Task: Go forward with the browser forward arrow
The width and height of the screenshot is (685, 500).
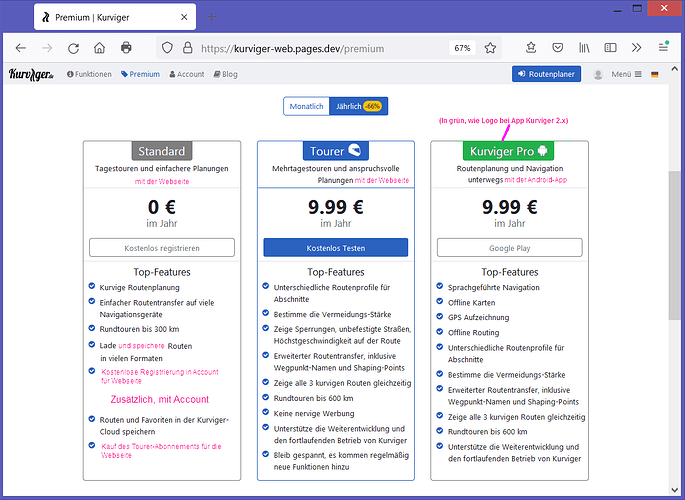Action: [x=47, y=48]
